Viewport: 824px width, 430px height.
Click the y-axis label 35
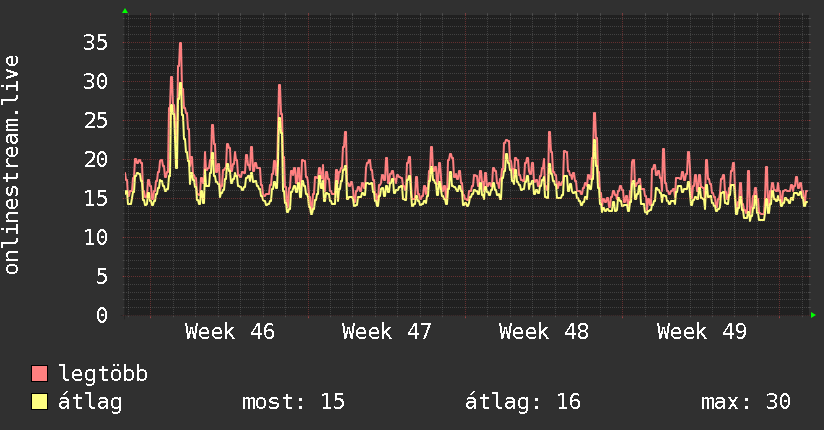pos(96,43)
